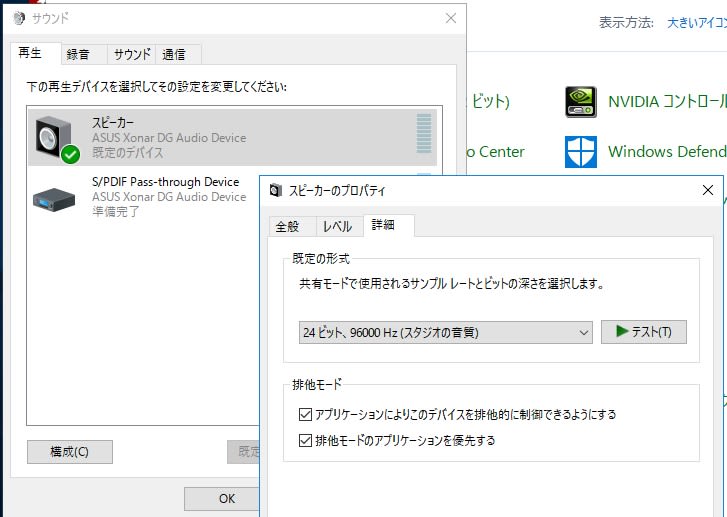This screenshot has width=727, height=517.
Task: Open the NVIDIA コントロール パネル link
Action: (668, 102)
